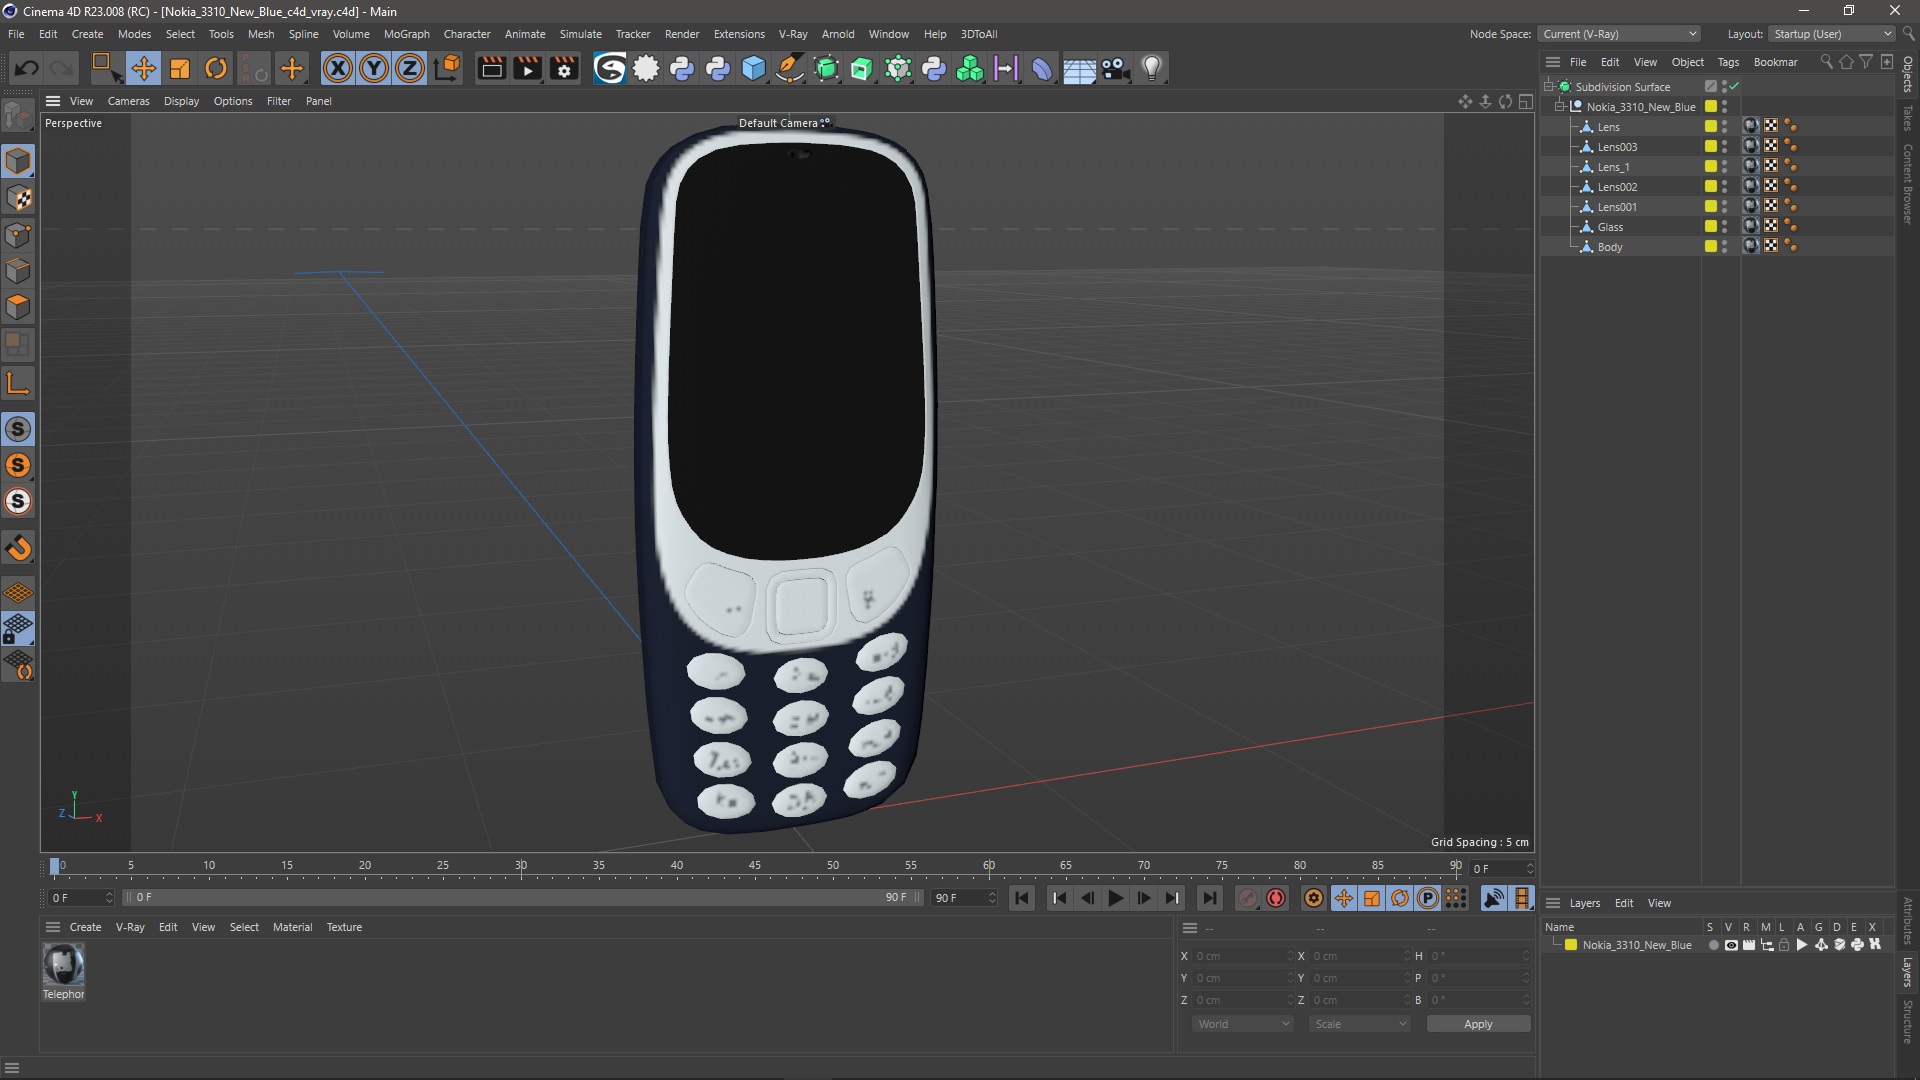Screen dimensions: 1920x1080
Task: Switch to Model mode in left palette
Action: pyautogui.click(x=18, y=161)
